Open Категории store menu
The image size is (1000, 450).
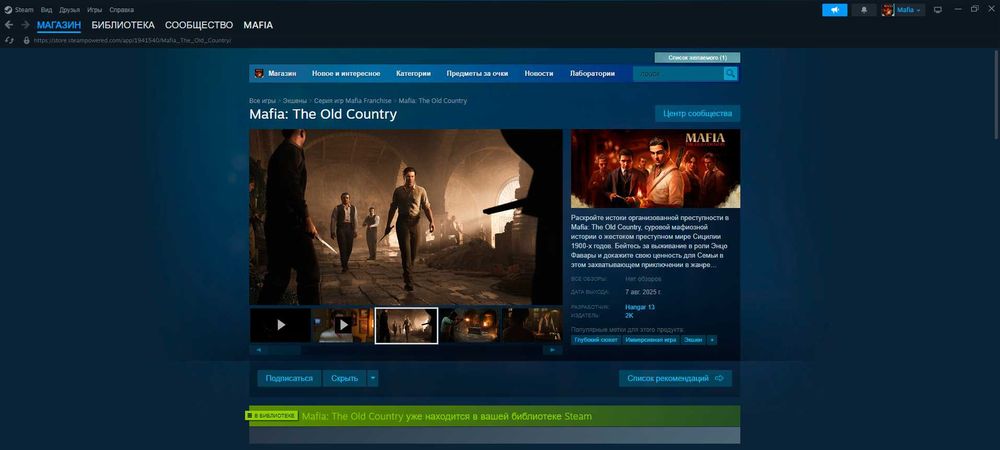tap(413, 73)
